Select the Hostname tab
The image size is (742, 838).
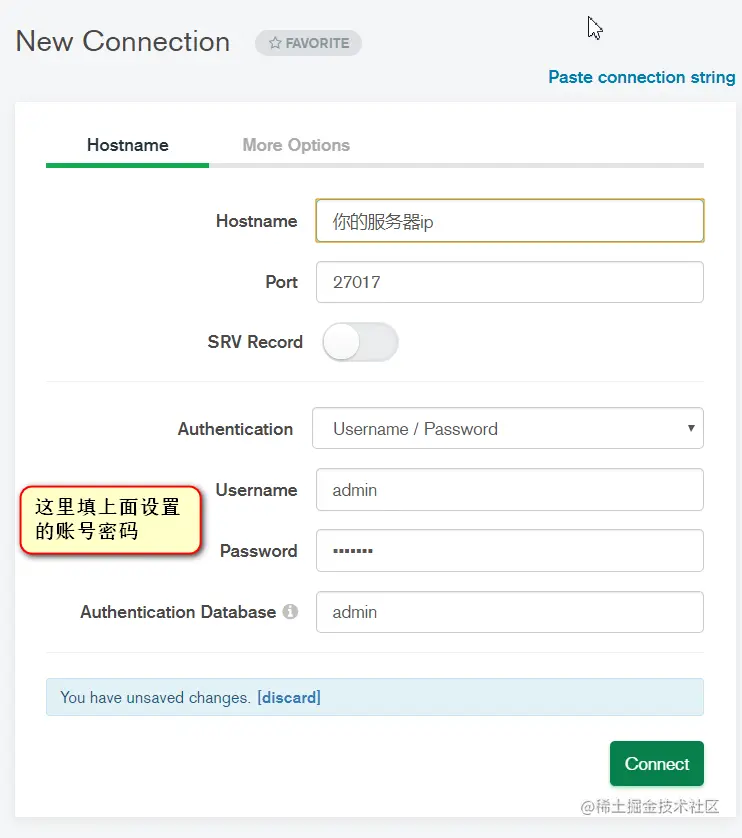click(128, 145)
